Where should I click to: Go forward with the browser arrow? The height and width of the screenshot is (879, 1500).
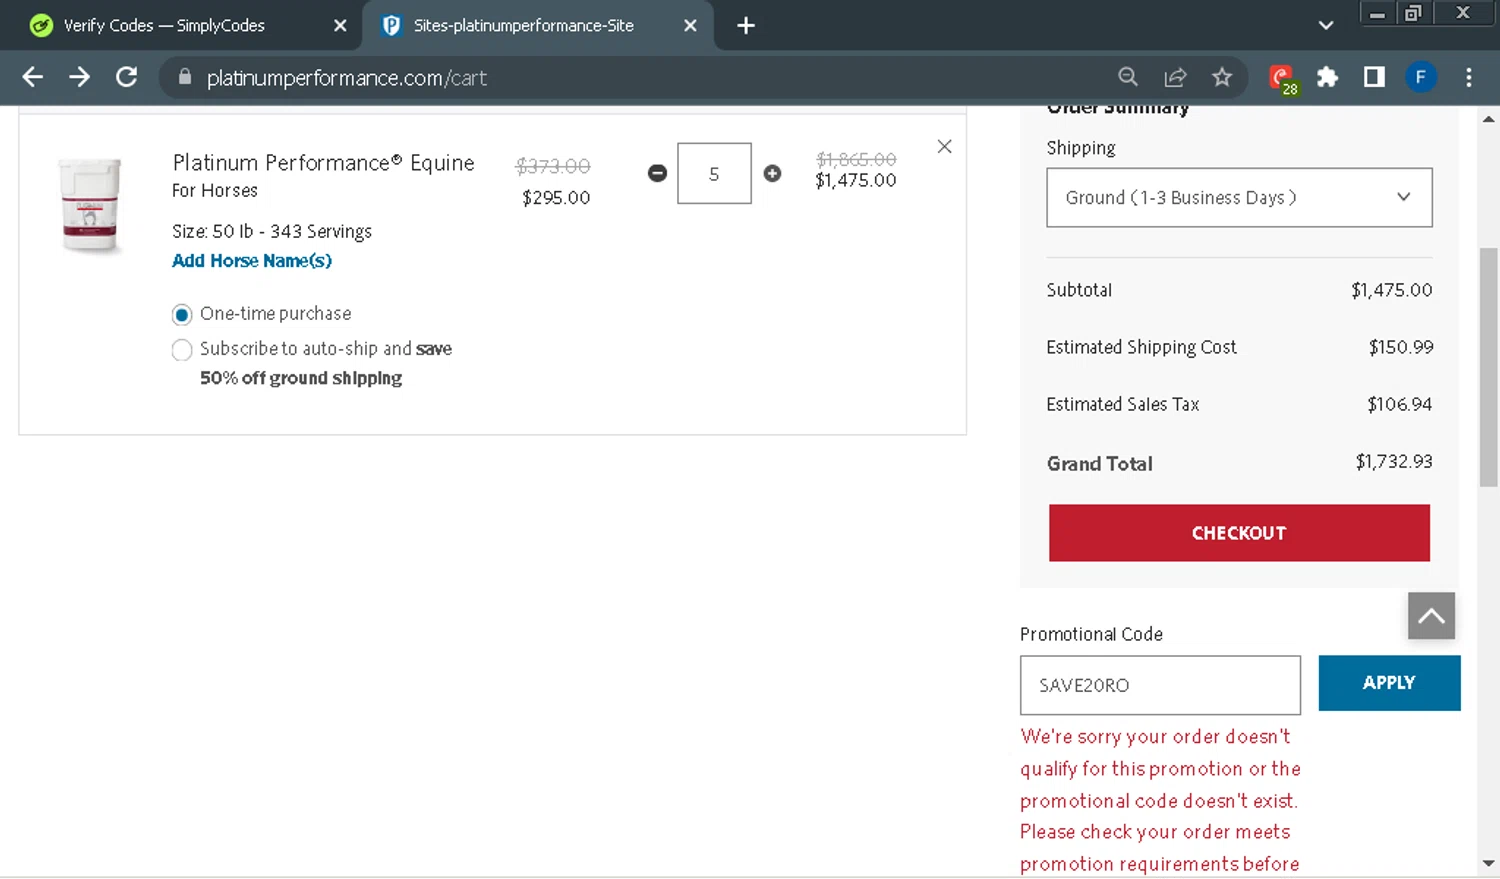(x=79, y=77)
